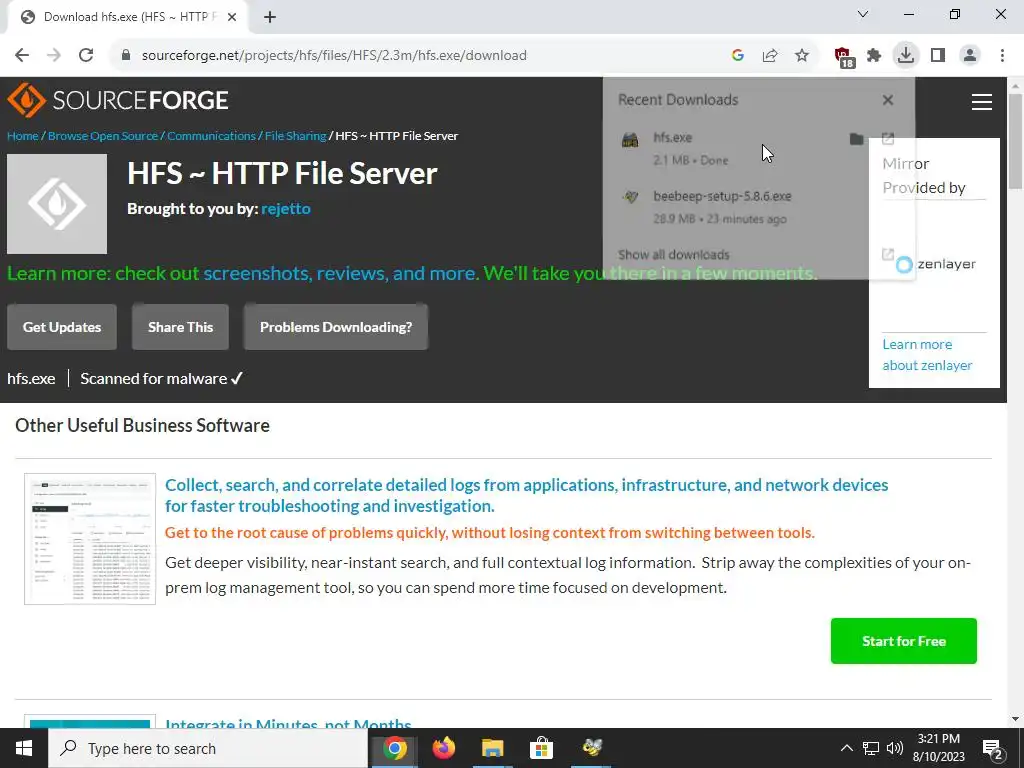Show hfs.exe in folder icon
1024x768 pixels.
pyautogui.click(x=856, y=138)
